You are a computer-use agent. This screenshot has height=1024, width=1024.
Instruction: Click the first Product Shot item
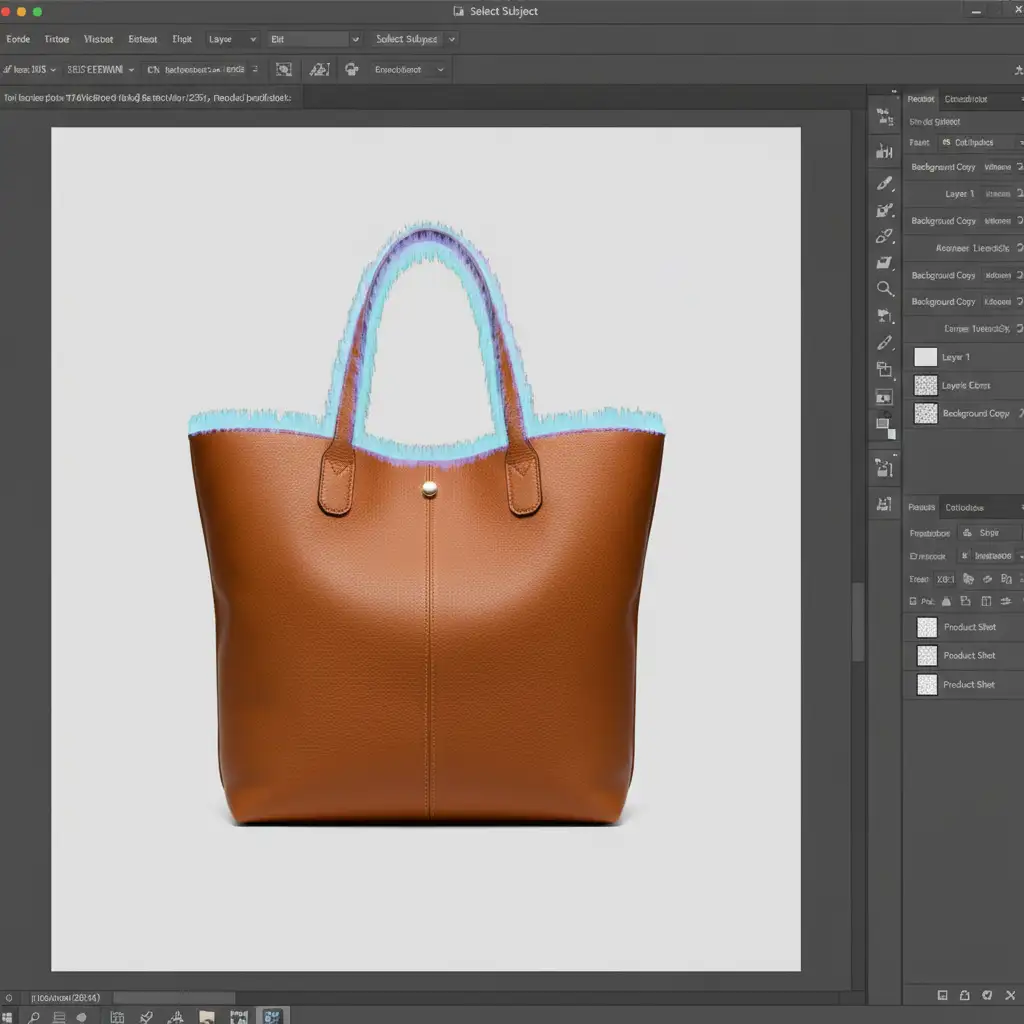coord(969,627)
